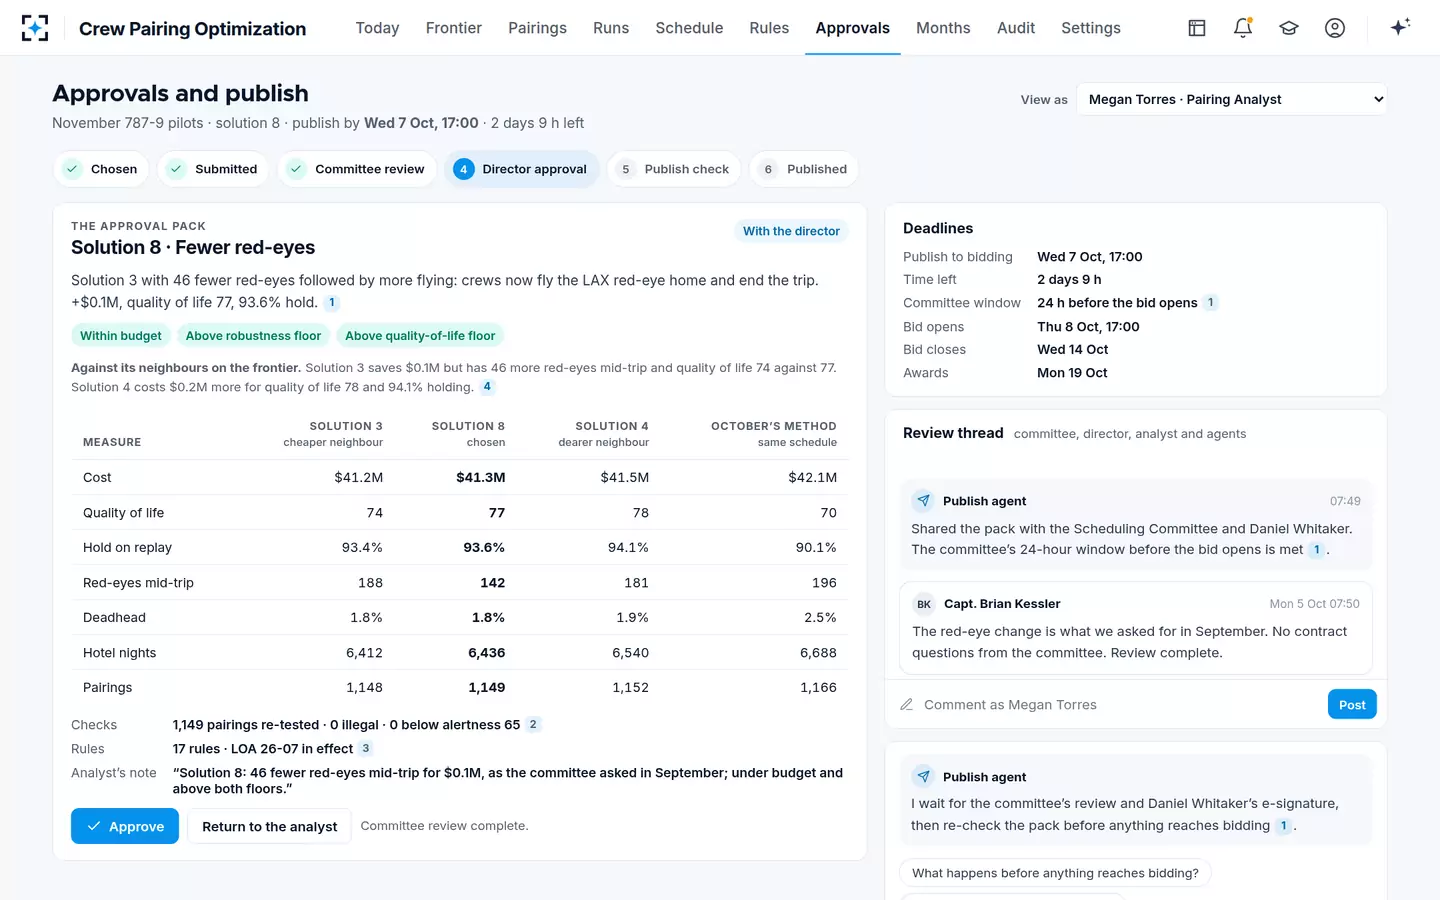This screenshot has height=900, width=1440.
Task: Click the pencil icon beside comment field
Action: (x=907, y=705)
